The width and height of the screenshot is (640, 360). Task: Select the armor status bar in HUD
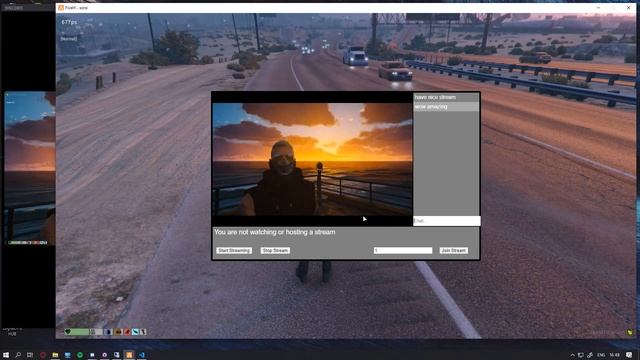(96, 332)
